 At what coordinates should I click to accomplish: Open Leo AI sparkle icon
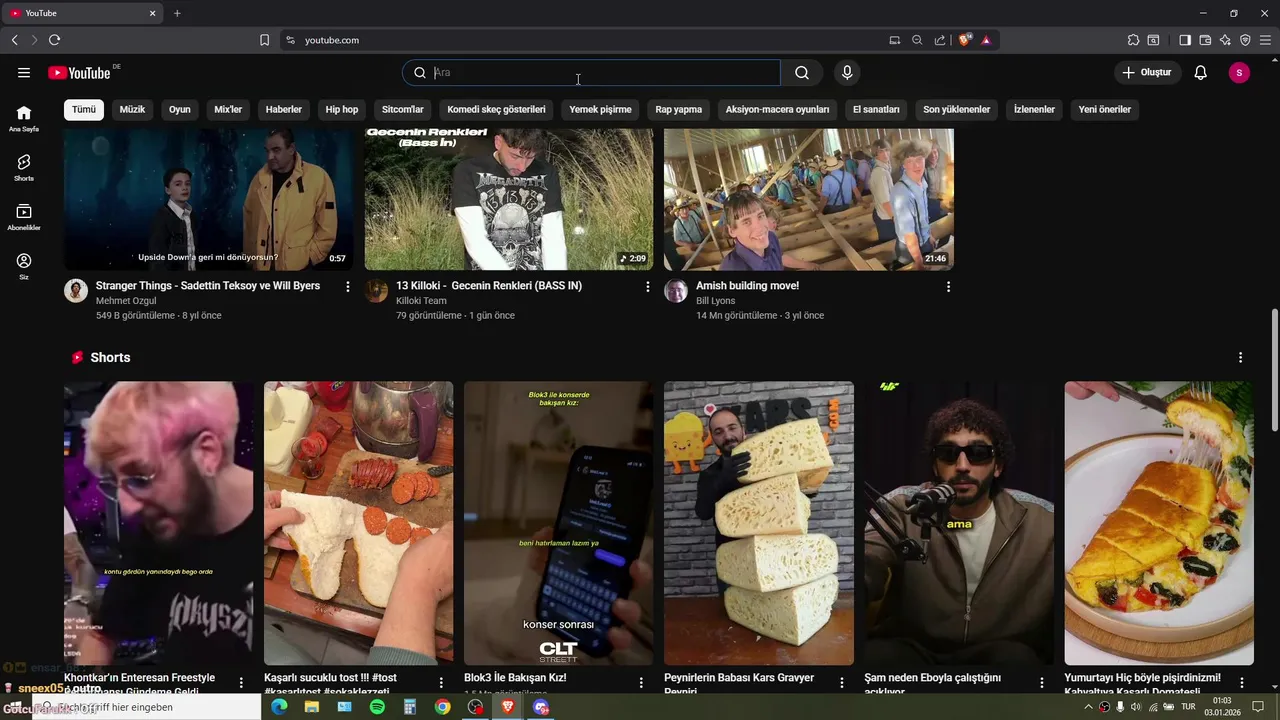(1225, 40)
